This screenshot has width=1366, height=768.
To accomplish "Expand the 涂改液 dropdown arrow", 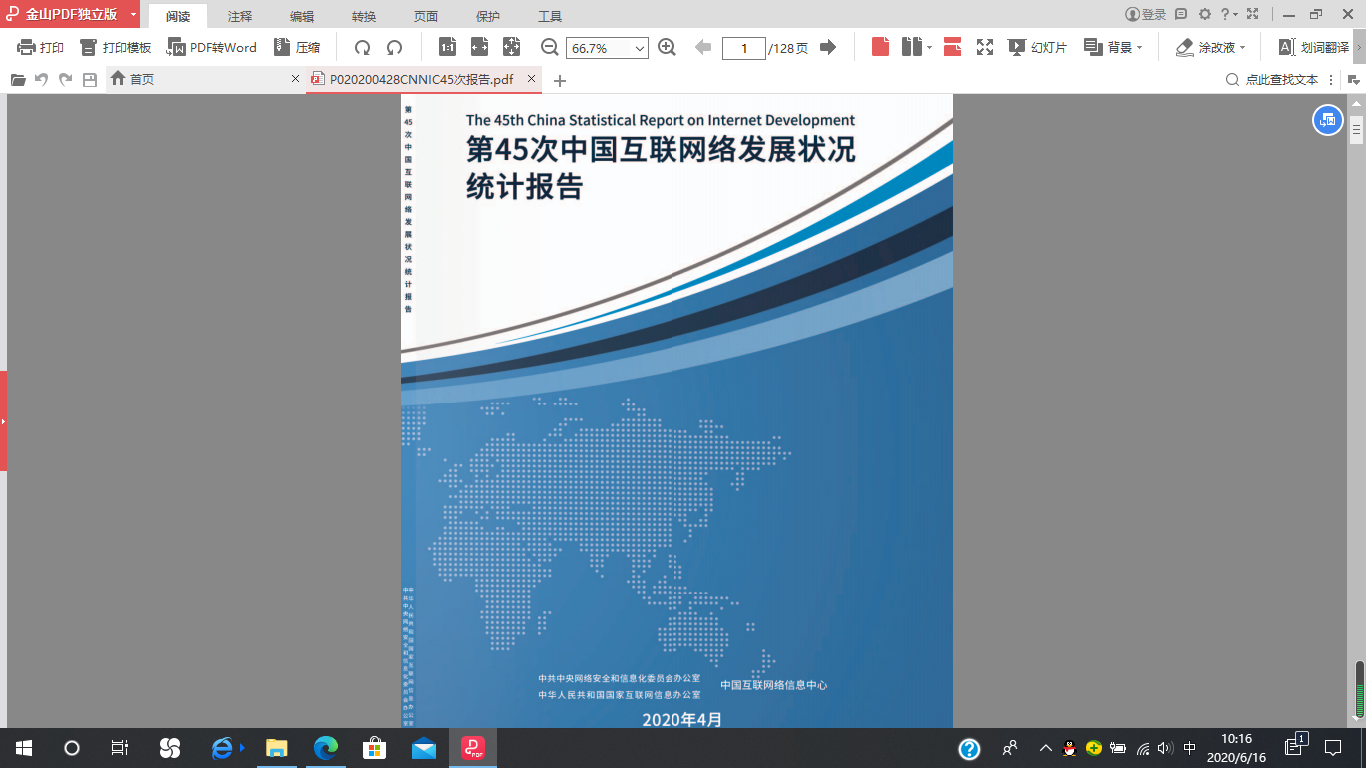I will click(x=1242, y=48).
